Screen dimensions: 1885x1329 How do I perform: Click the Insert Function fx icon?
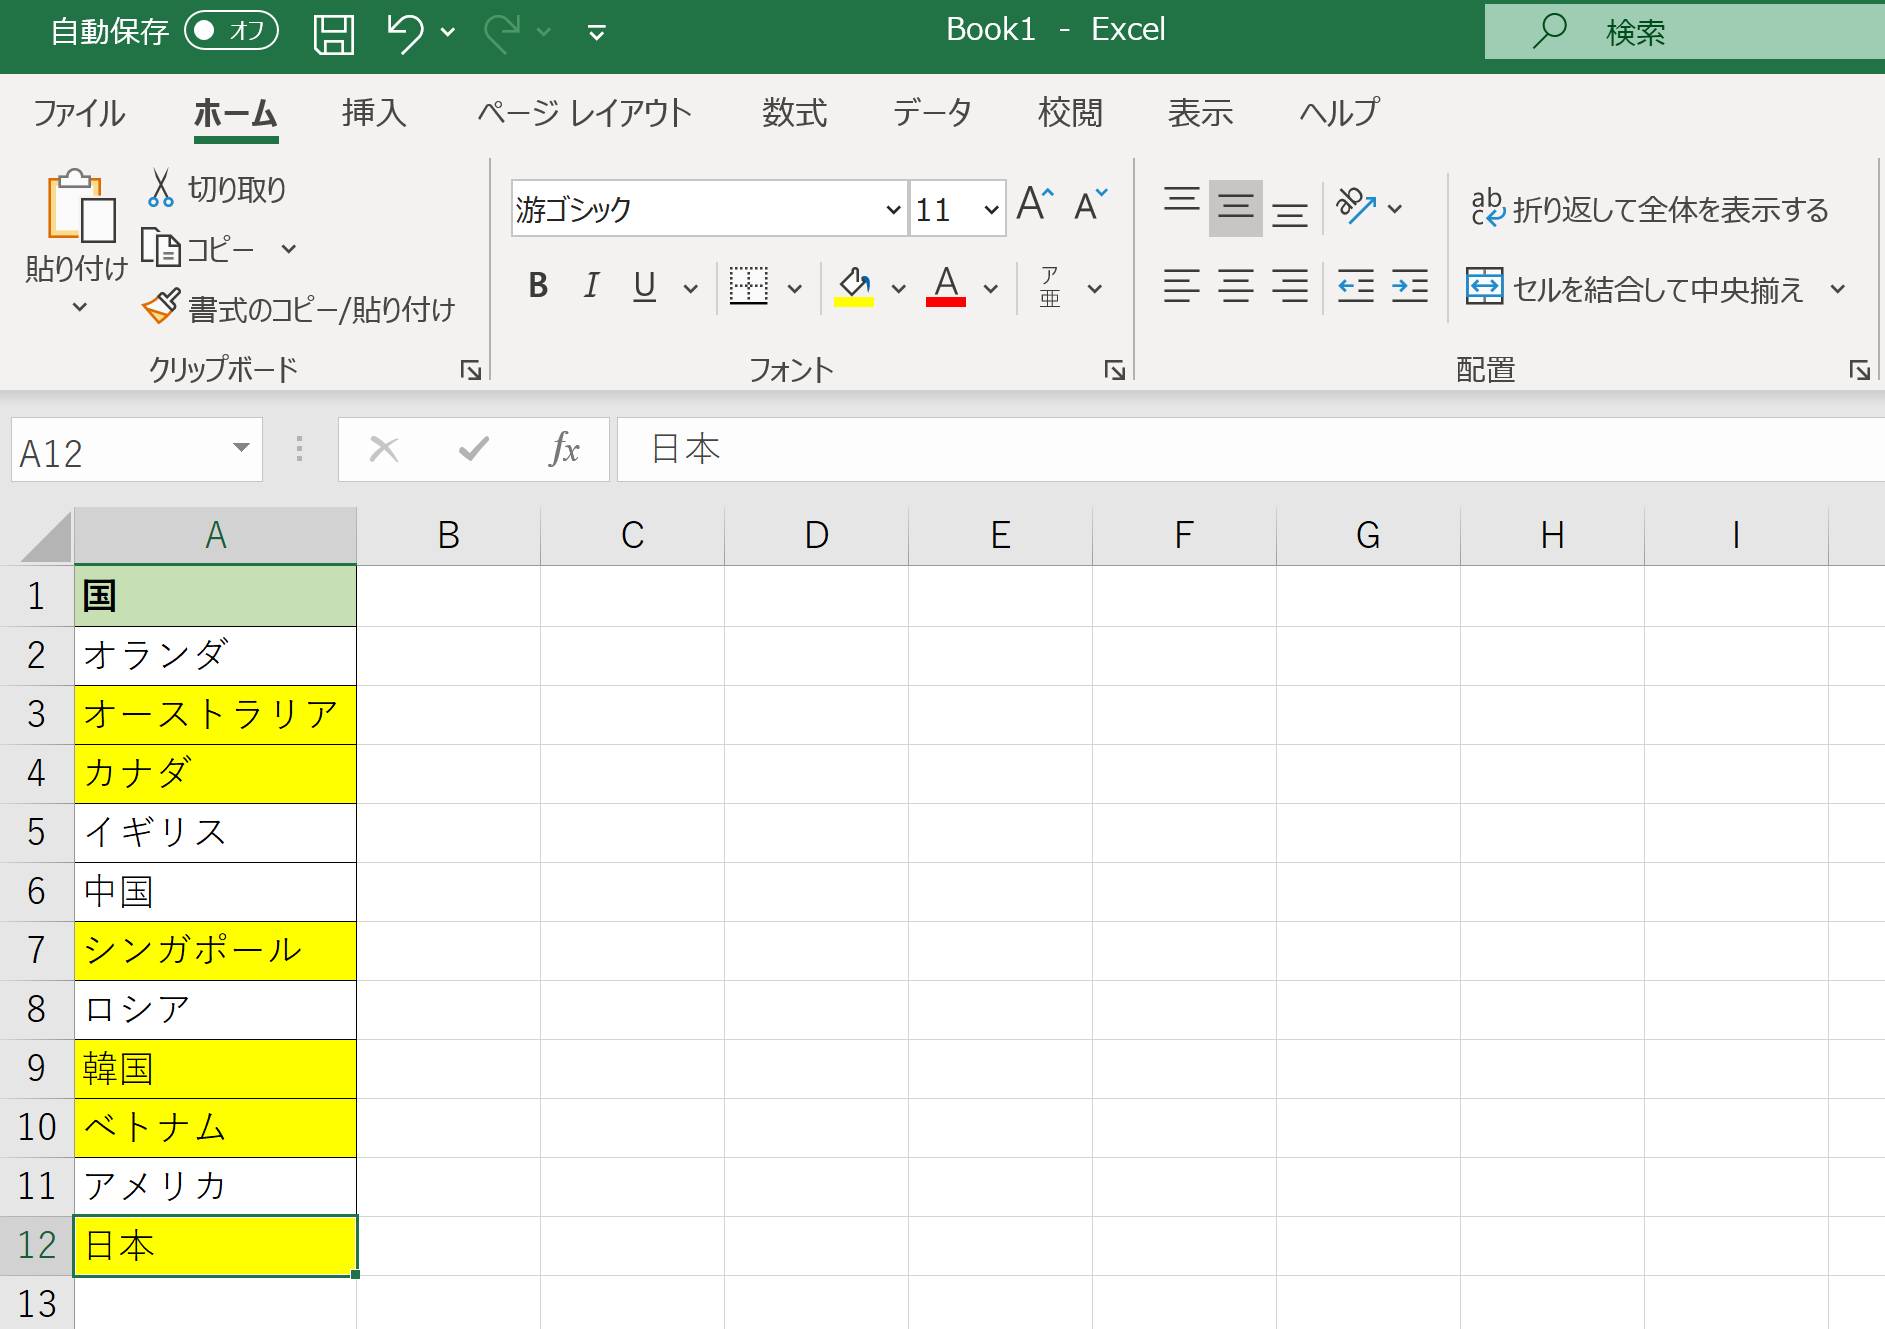pos(564,449)
